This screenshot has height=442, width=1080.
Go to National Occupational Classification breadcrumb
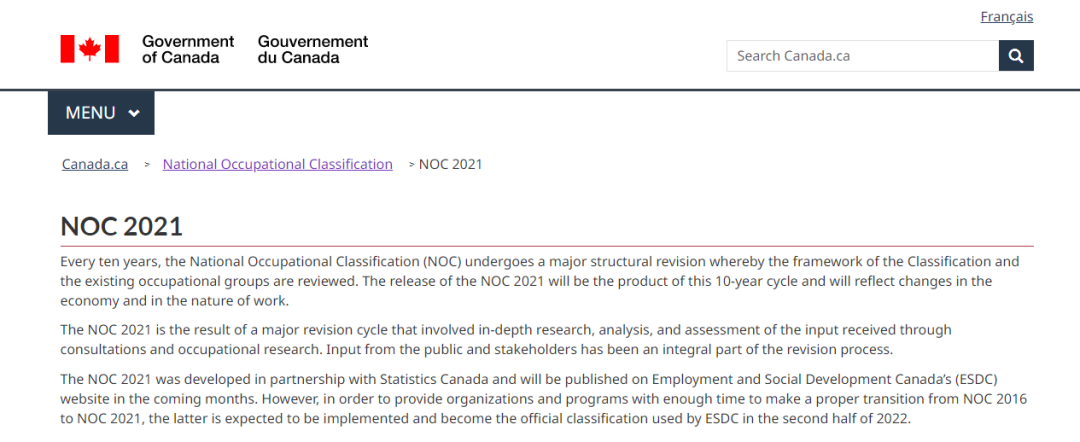pos(278,165)
